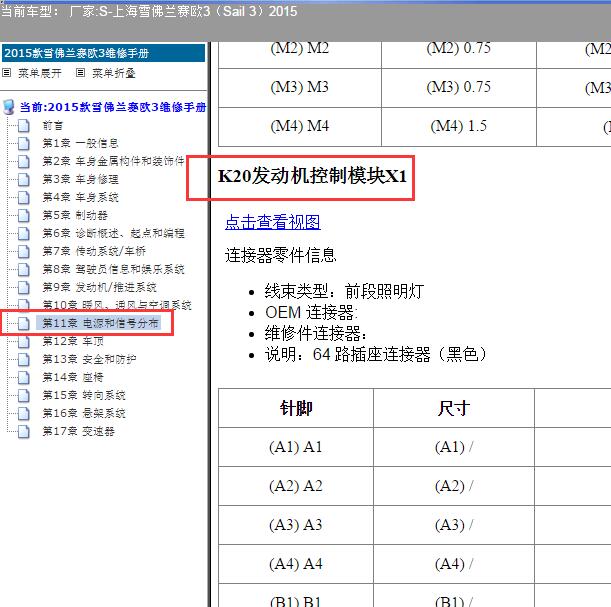Click the page icon beside 第11章 电源和信号分布
Screen dimensions: 611x607
(x=24, y=323)
